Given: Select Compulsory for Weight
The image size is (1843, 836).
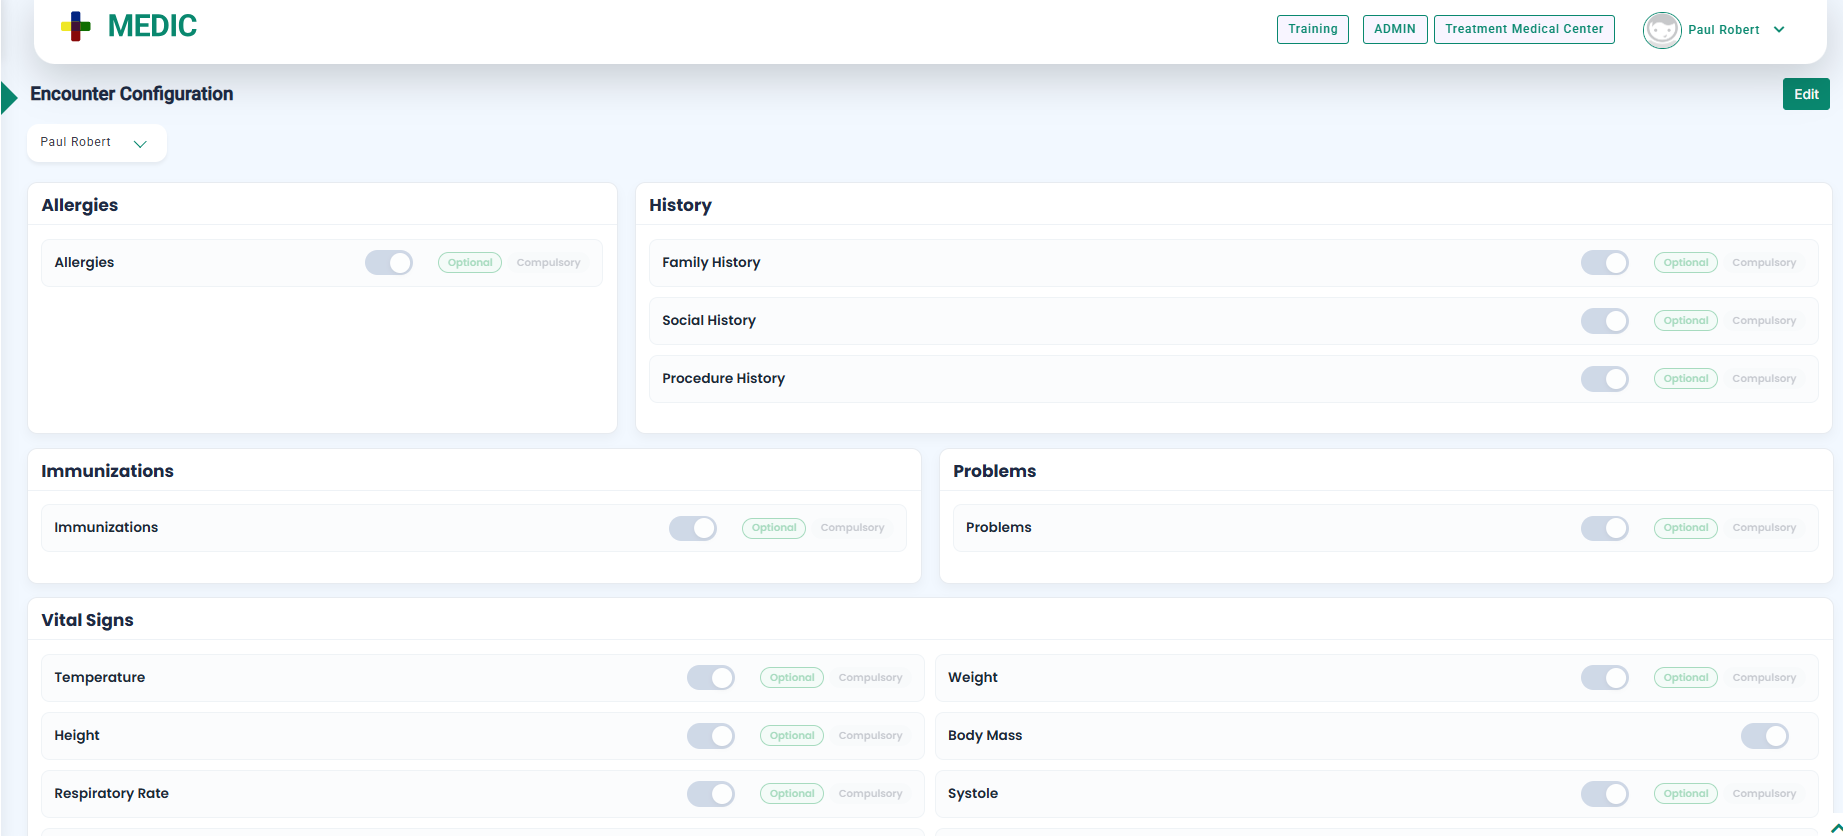Looking at the screenshot, I should [1763, 678].
